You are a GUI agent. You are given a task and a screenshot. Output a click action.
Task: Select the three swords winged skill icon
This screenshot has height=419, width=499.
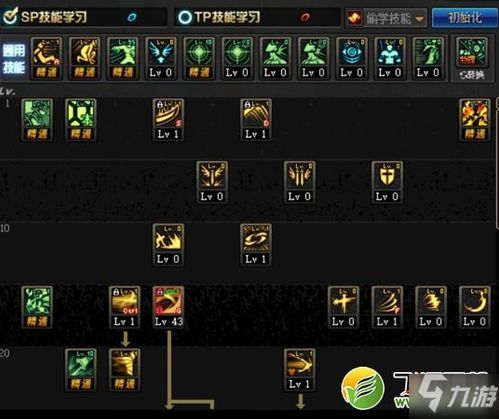[299, 182]
